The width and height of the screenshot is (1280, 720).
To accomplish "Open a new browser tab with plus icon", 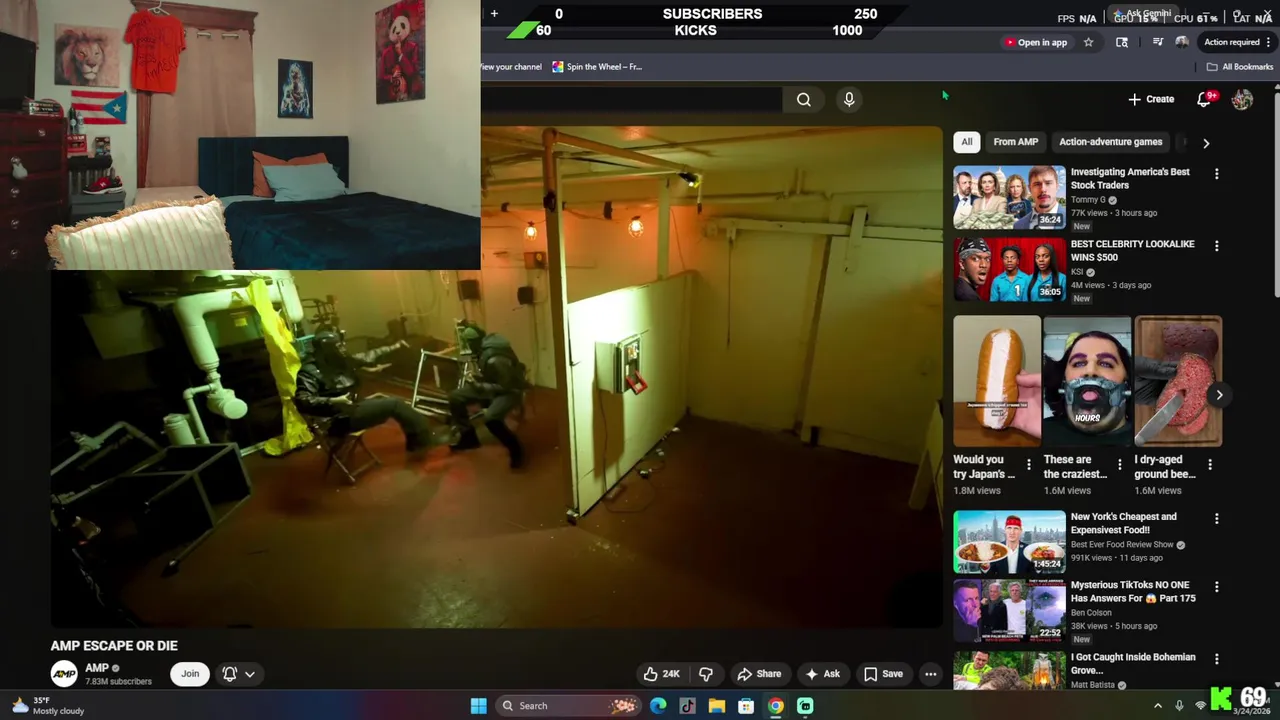I will (494, 13).
